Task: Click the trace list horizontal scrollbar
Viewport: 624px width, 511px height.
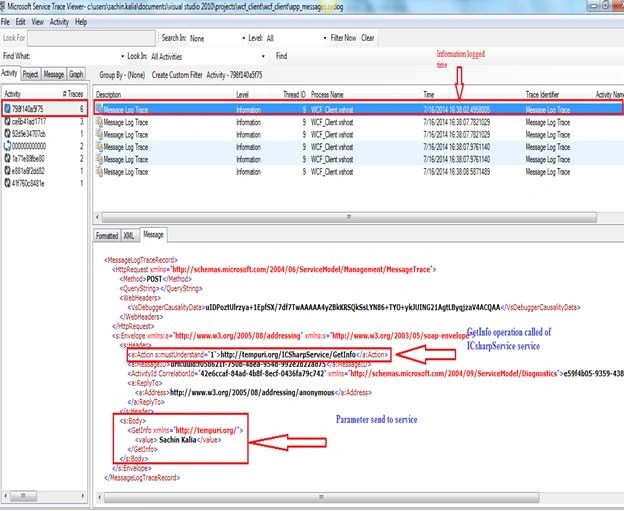Action: pos(349,217)
